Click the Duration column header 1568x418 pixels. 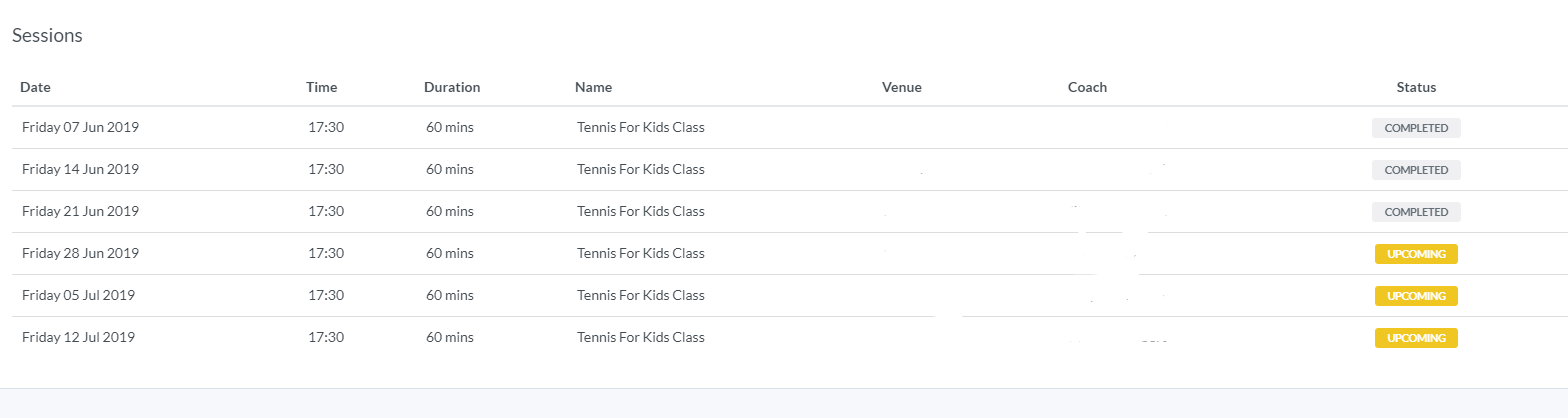[x=452, y=87]
